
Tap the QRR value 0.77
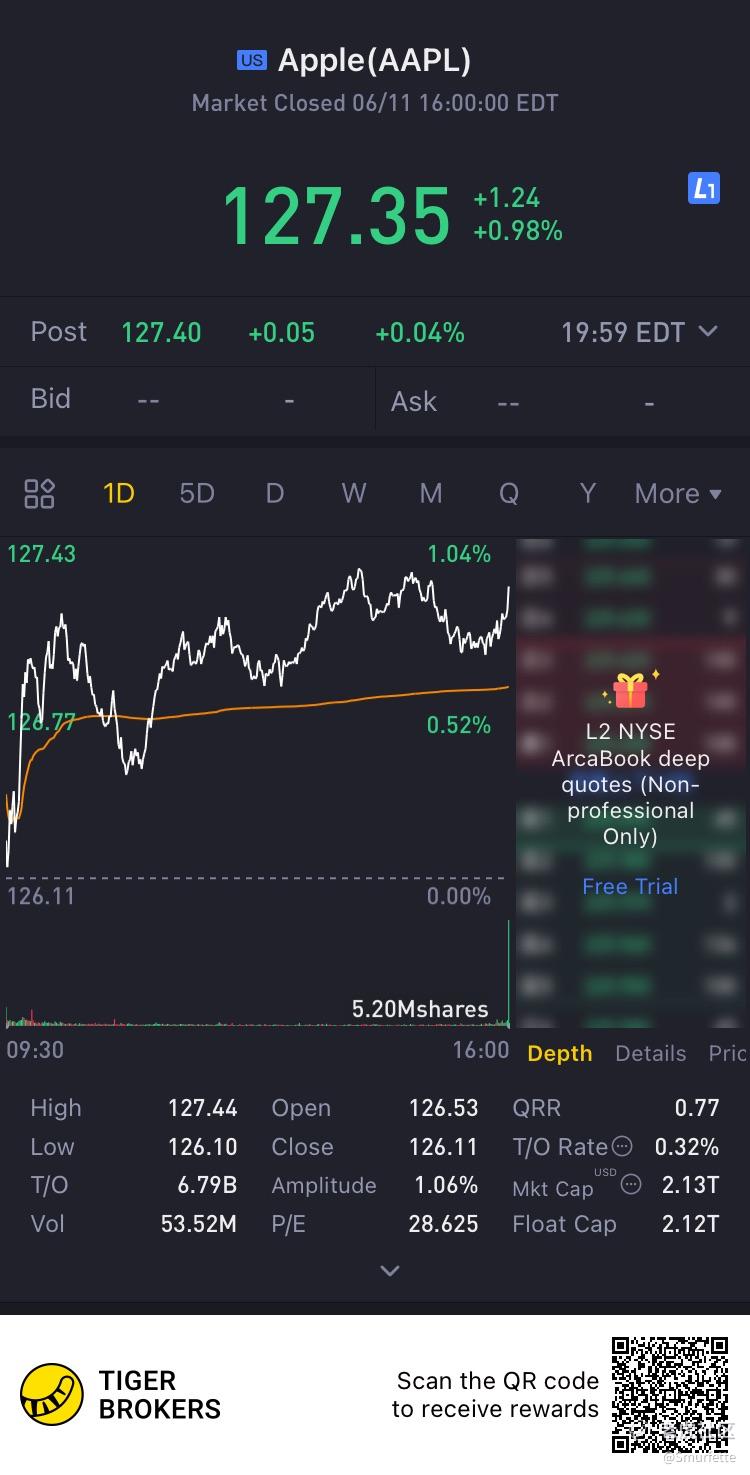point(697,1108)
